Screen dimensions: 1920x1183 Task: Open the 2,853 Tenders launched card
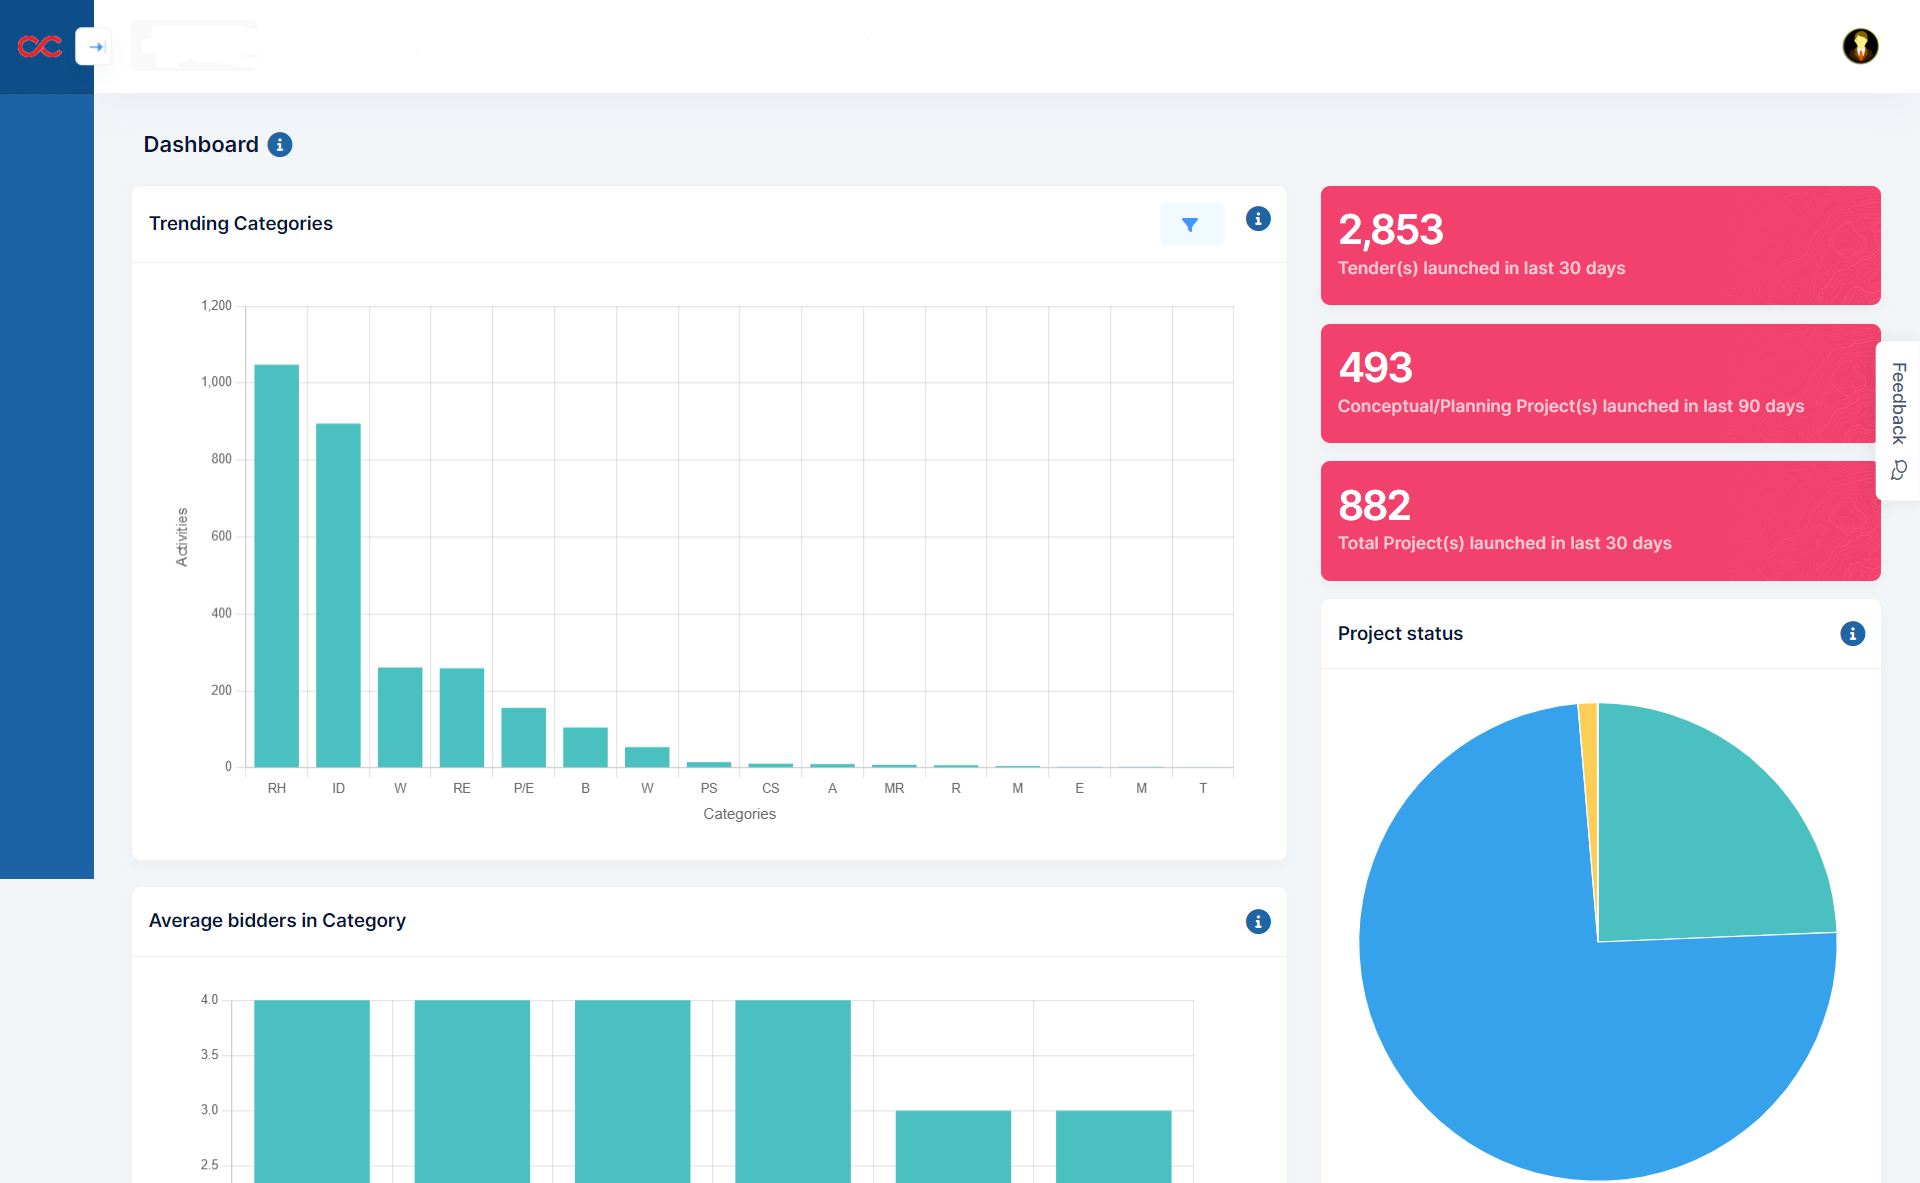click(1600, 245)
